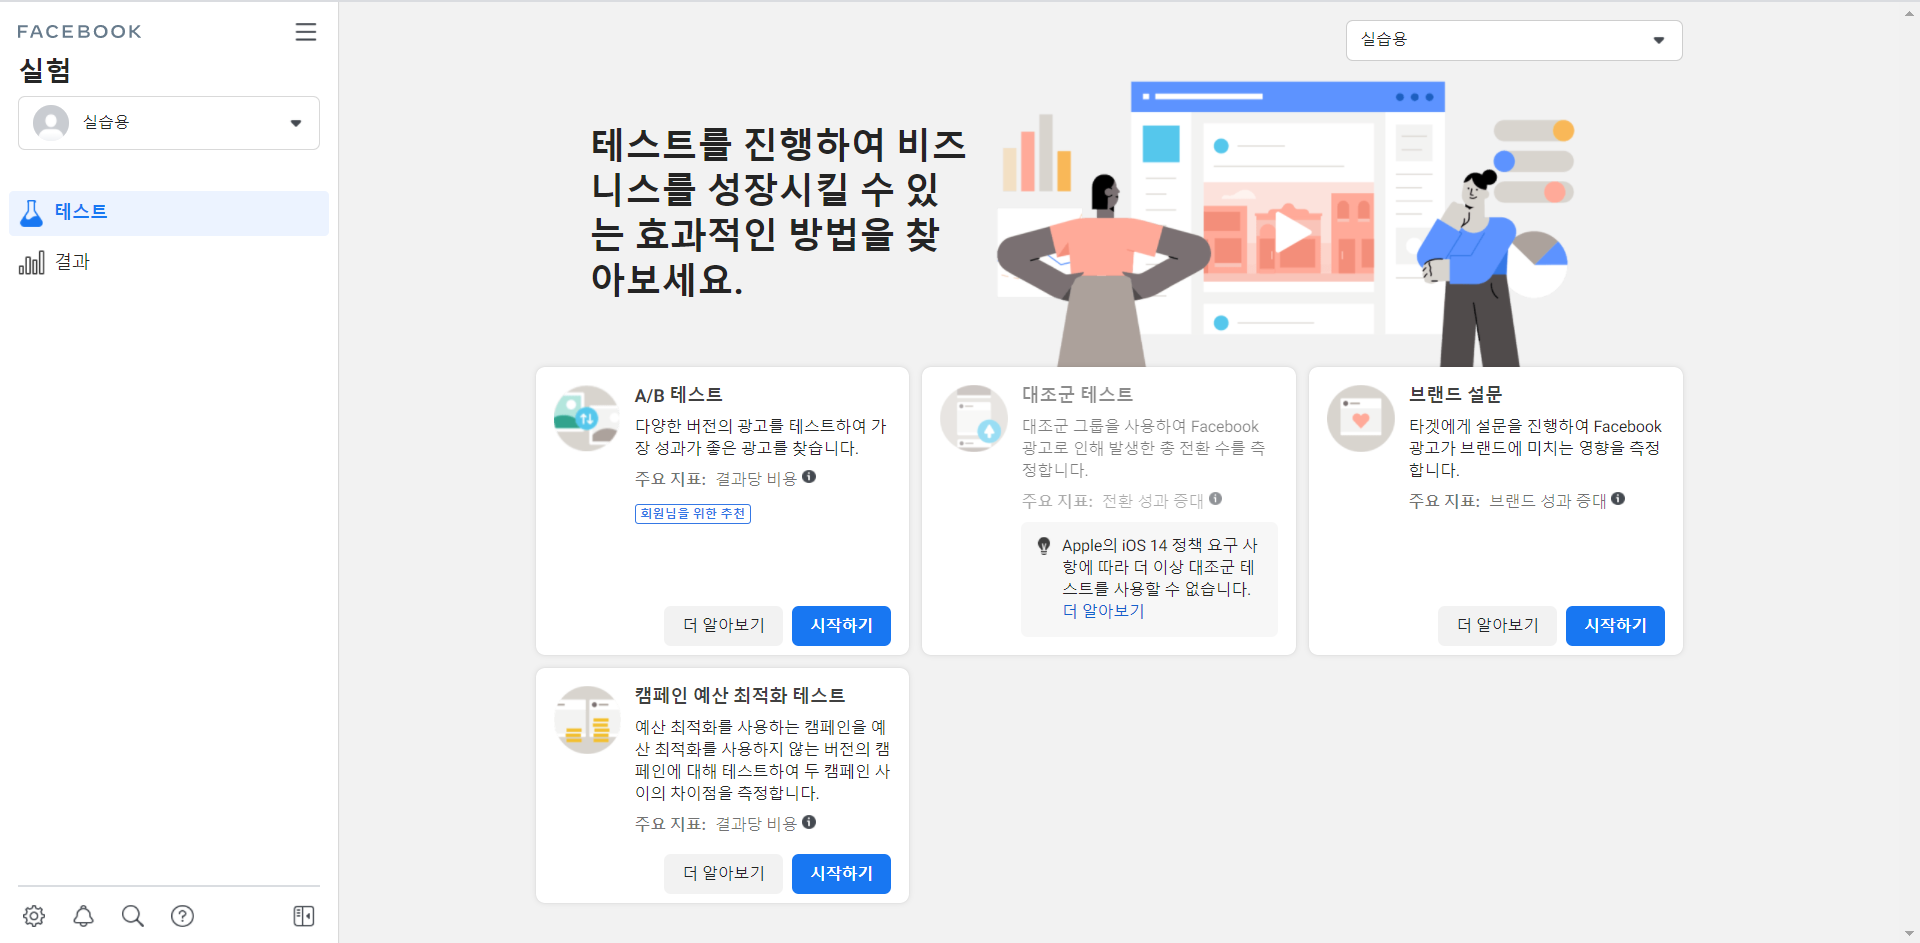Click the A/B 테스트 card title
The image size is (1920, 943).
click(x=679, y=395)
